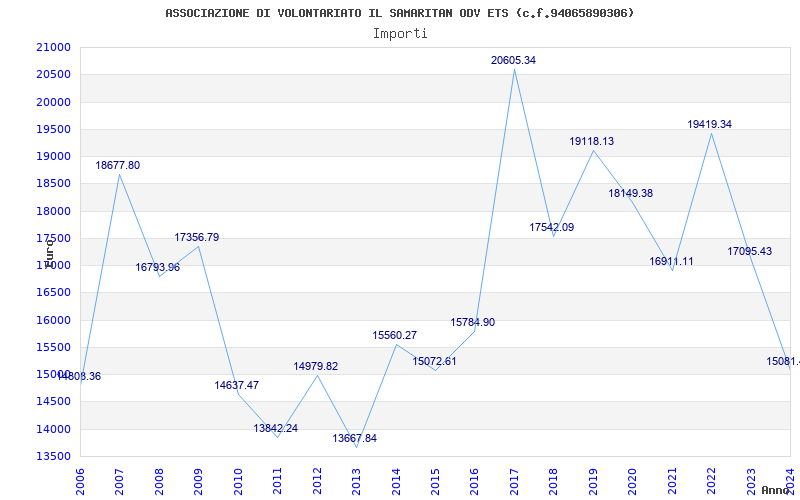Screen dimensions: 800x500
Task: Click the 13500 y-axis tick label
Action: point(53,456)
